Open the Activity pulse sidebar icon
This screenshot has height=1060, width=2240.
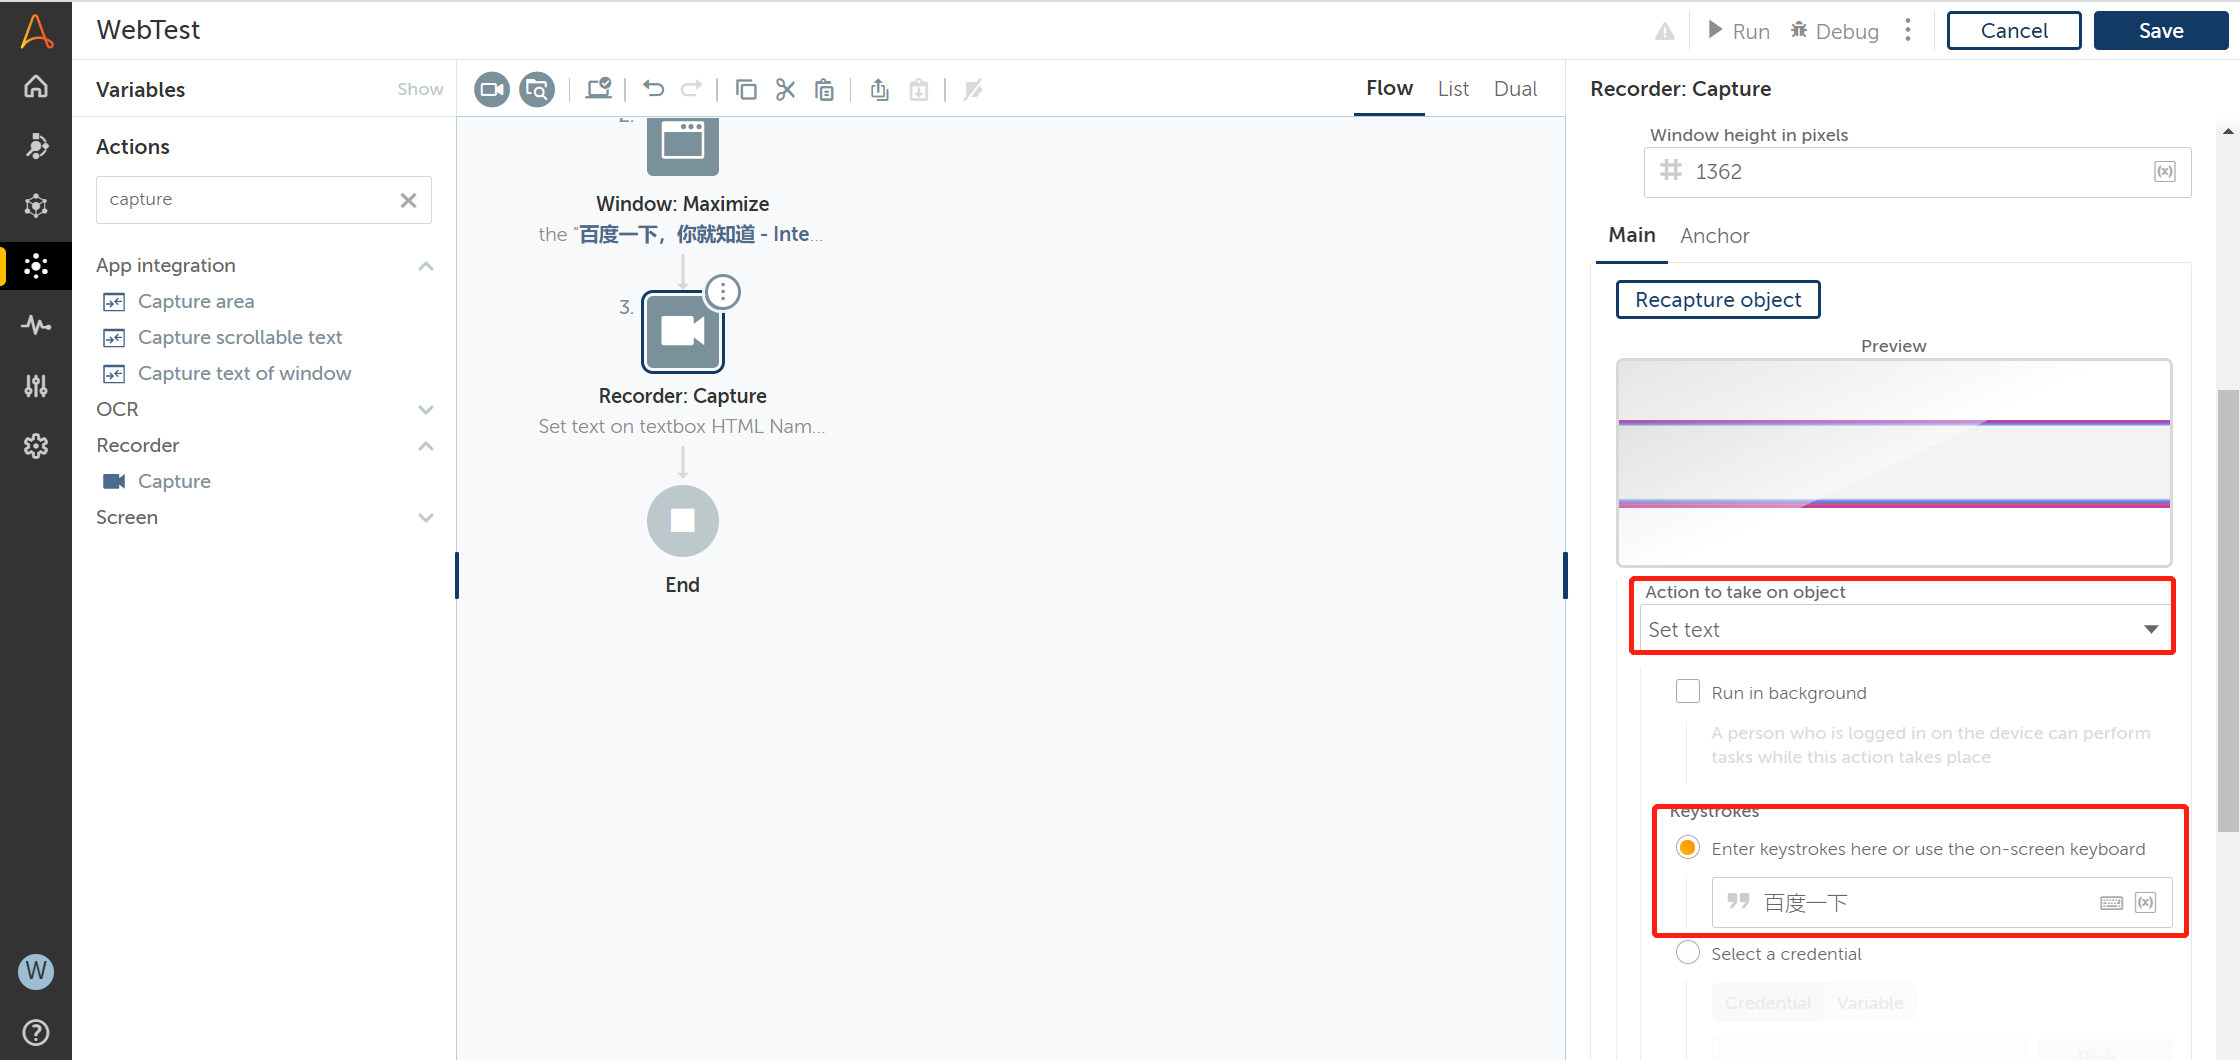pos(36,325)
